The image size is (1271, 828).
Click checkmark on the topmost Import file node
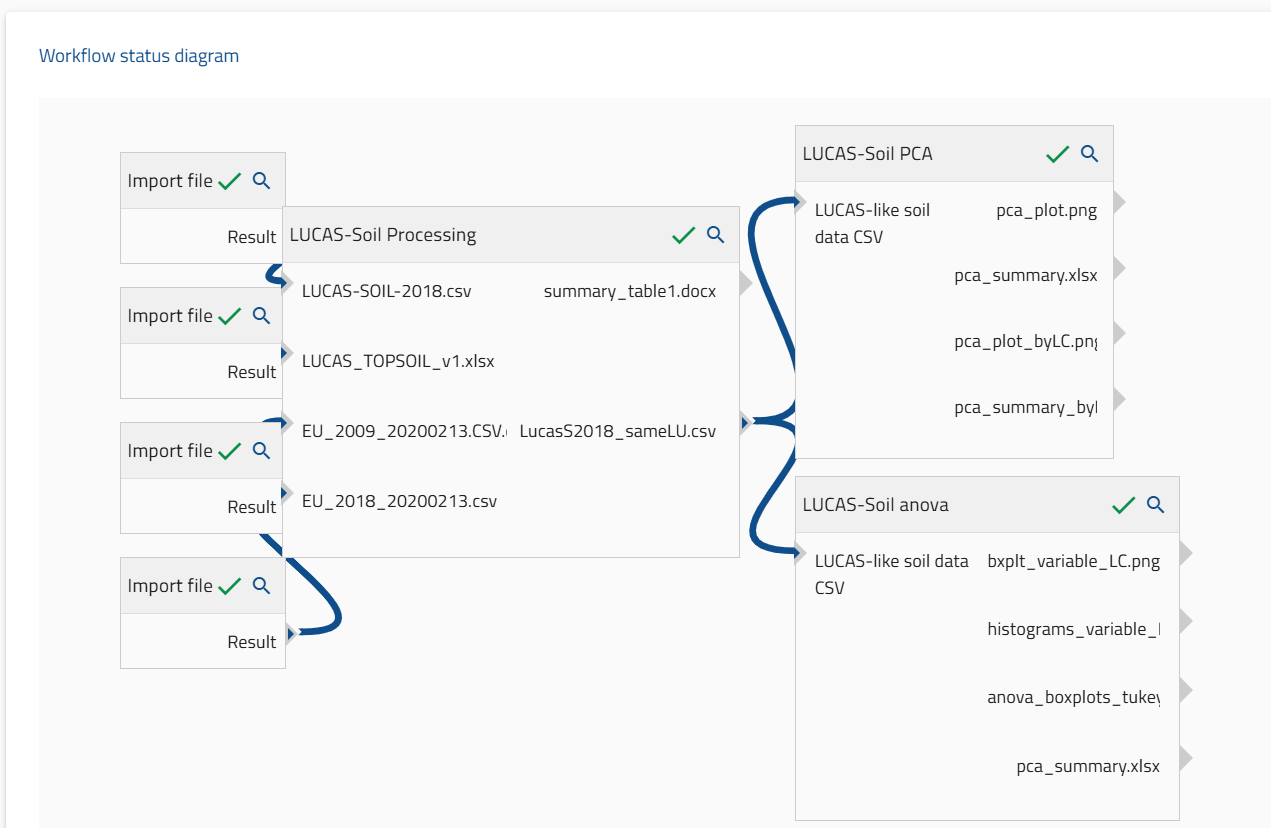coord(230,182)
